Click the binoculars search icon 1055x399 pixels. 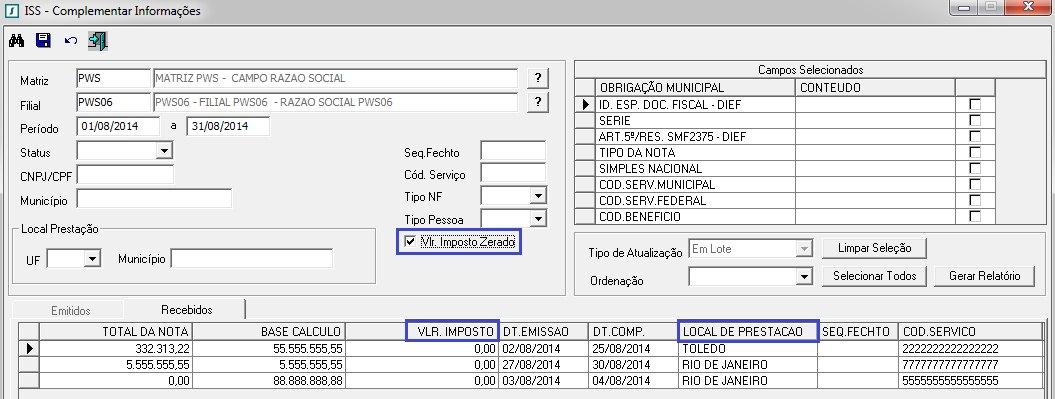(17, 41)
